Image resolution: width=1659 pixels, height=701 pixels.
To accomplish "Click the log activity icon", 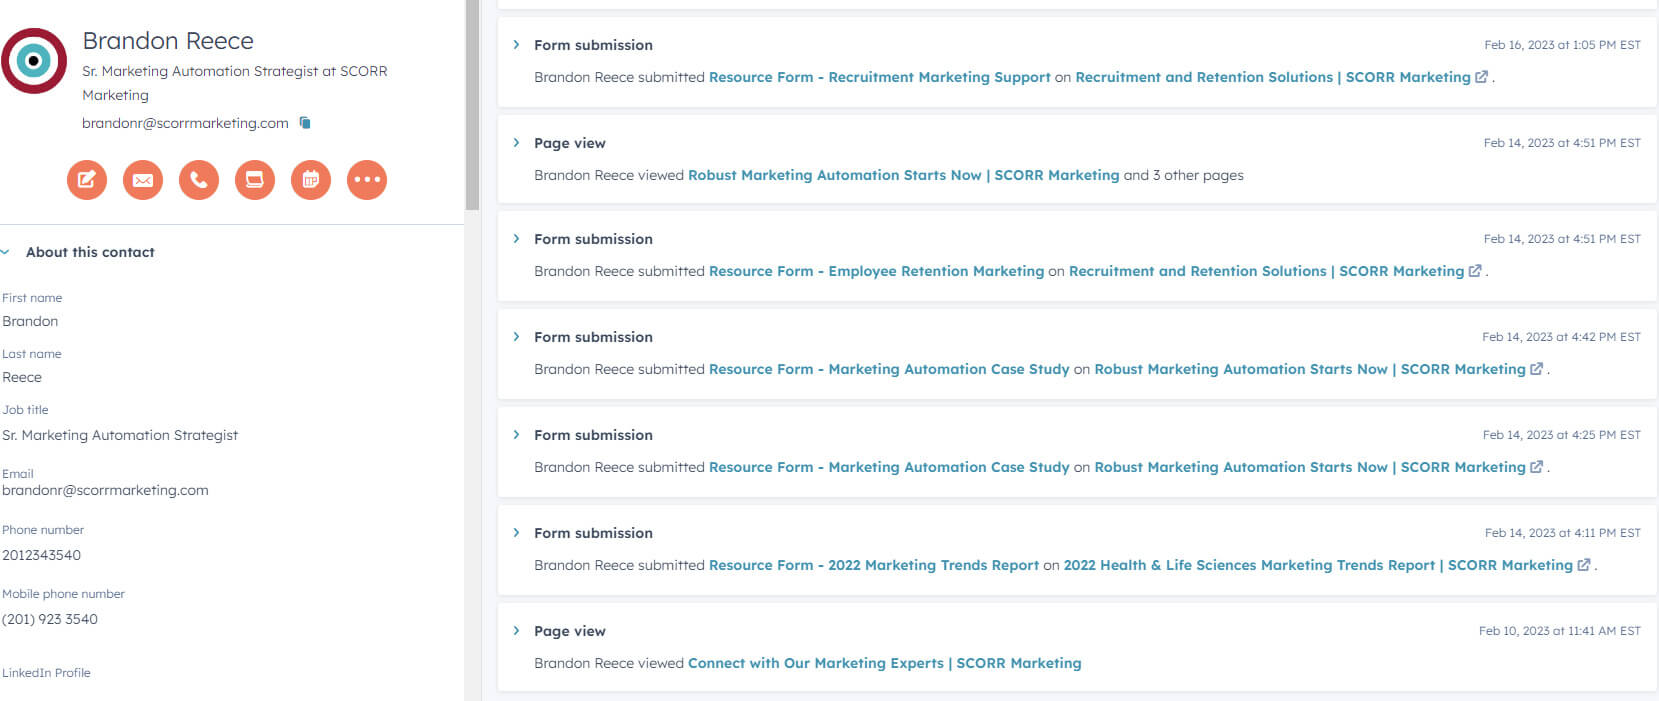I will tap(255, 180).
